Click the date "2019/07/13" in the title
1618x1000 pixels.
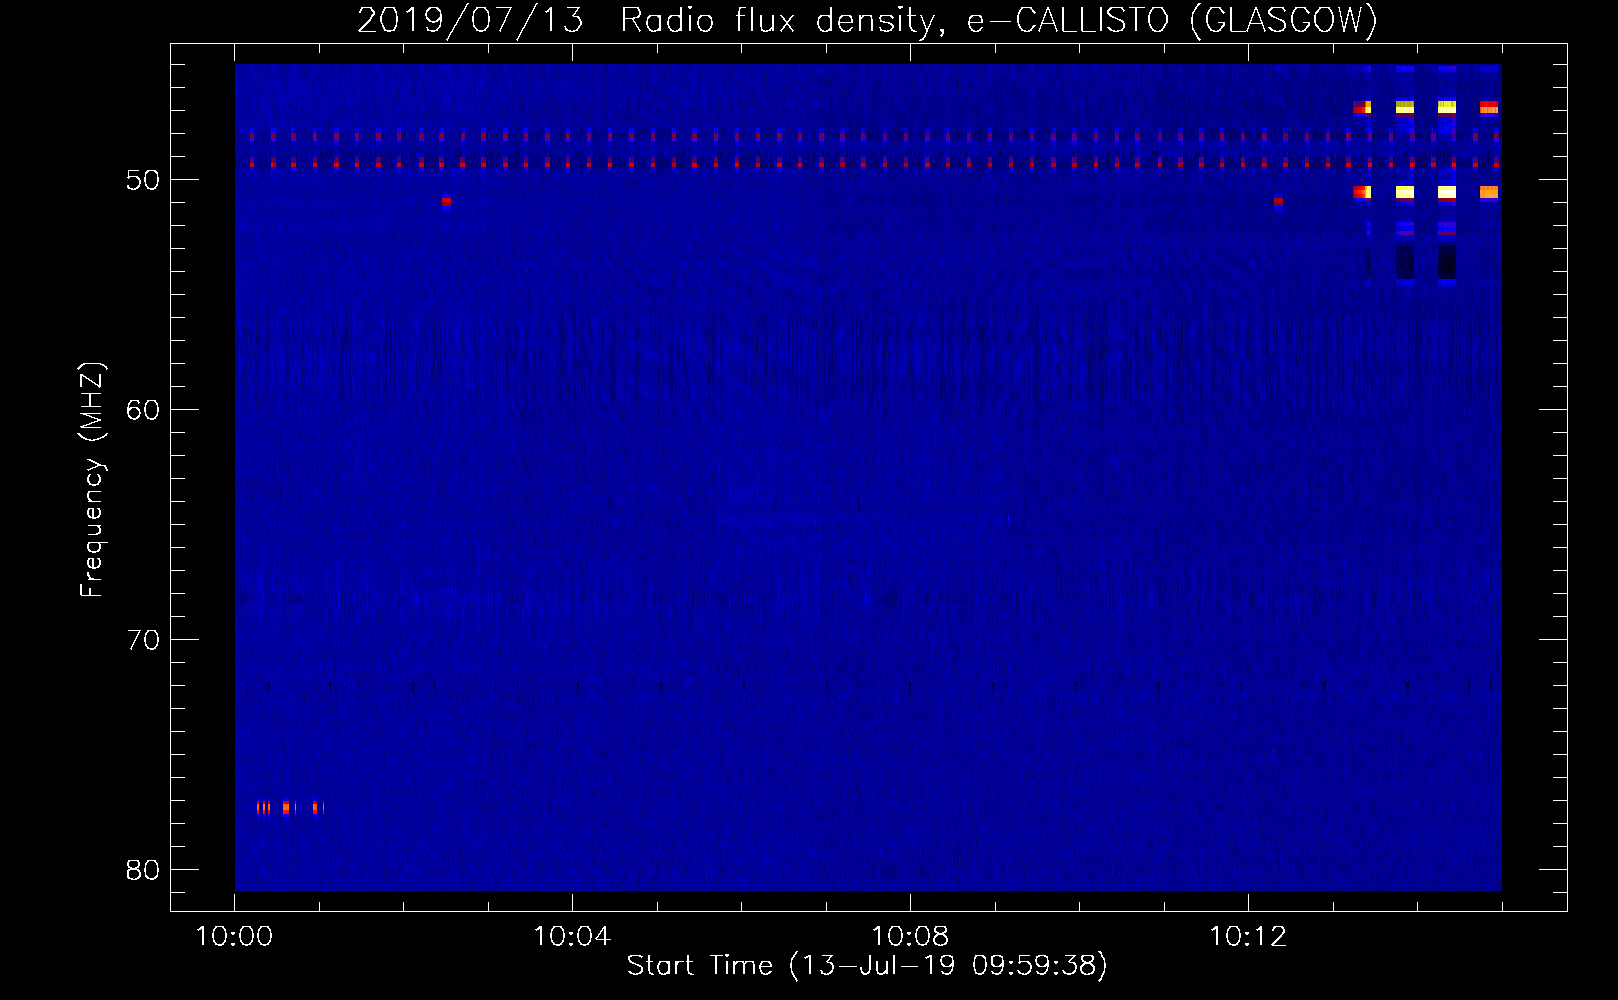tap(470, 20)
